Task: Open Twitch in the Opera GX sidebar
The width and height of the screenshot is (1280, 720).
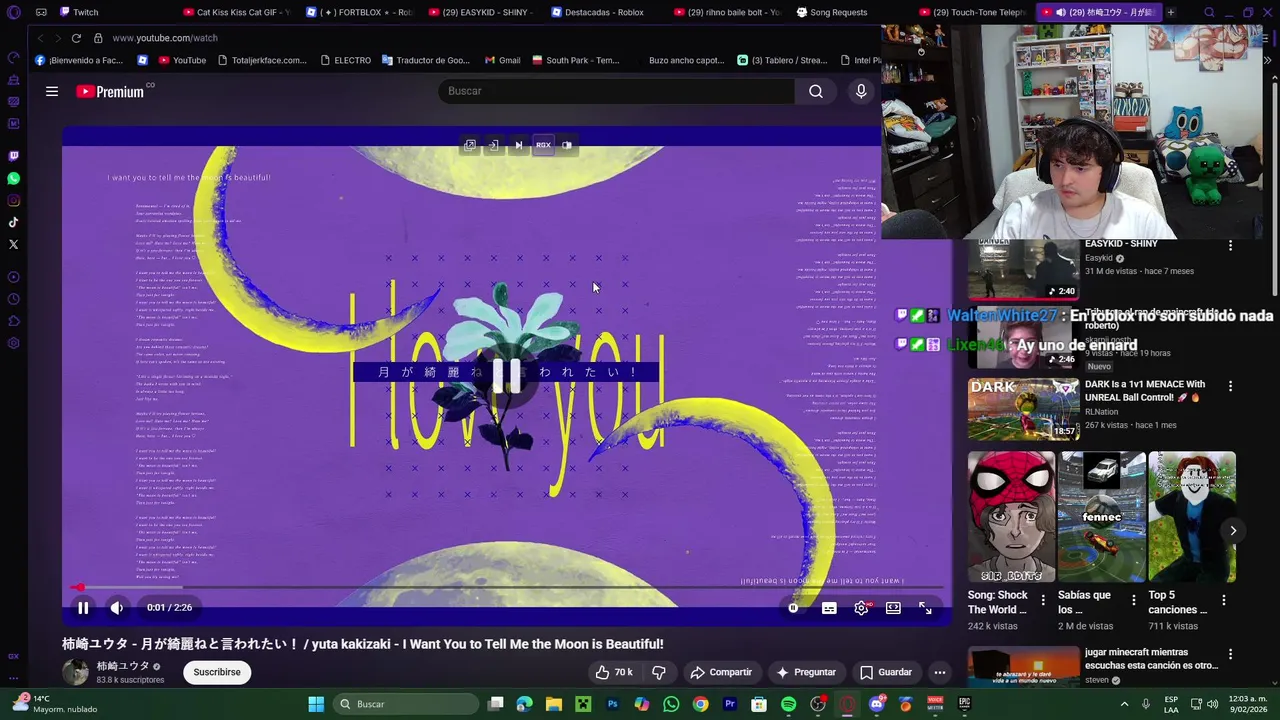Action: 13,156
